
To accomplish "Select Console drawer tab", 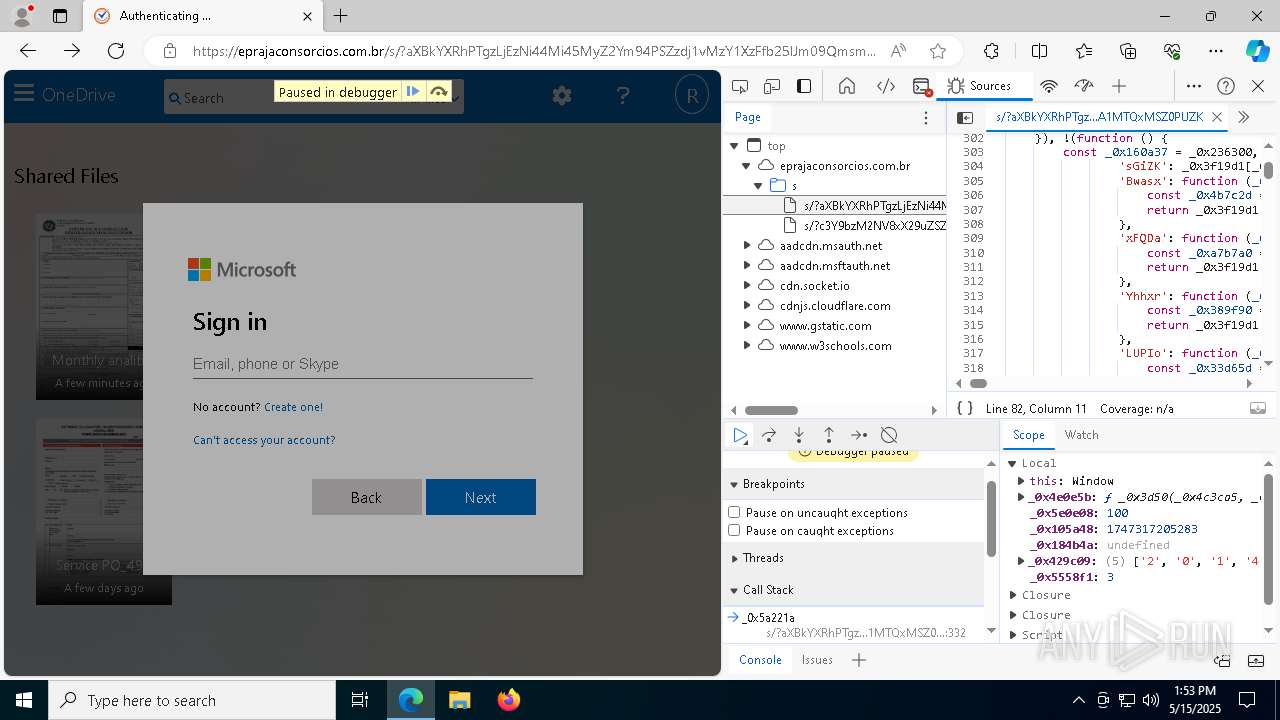I will [760, 660].
